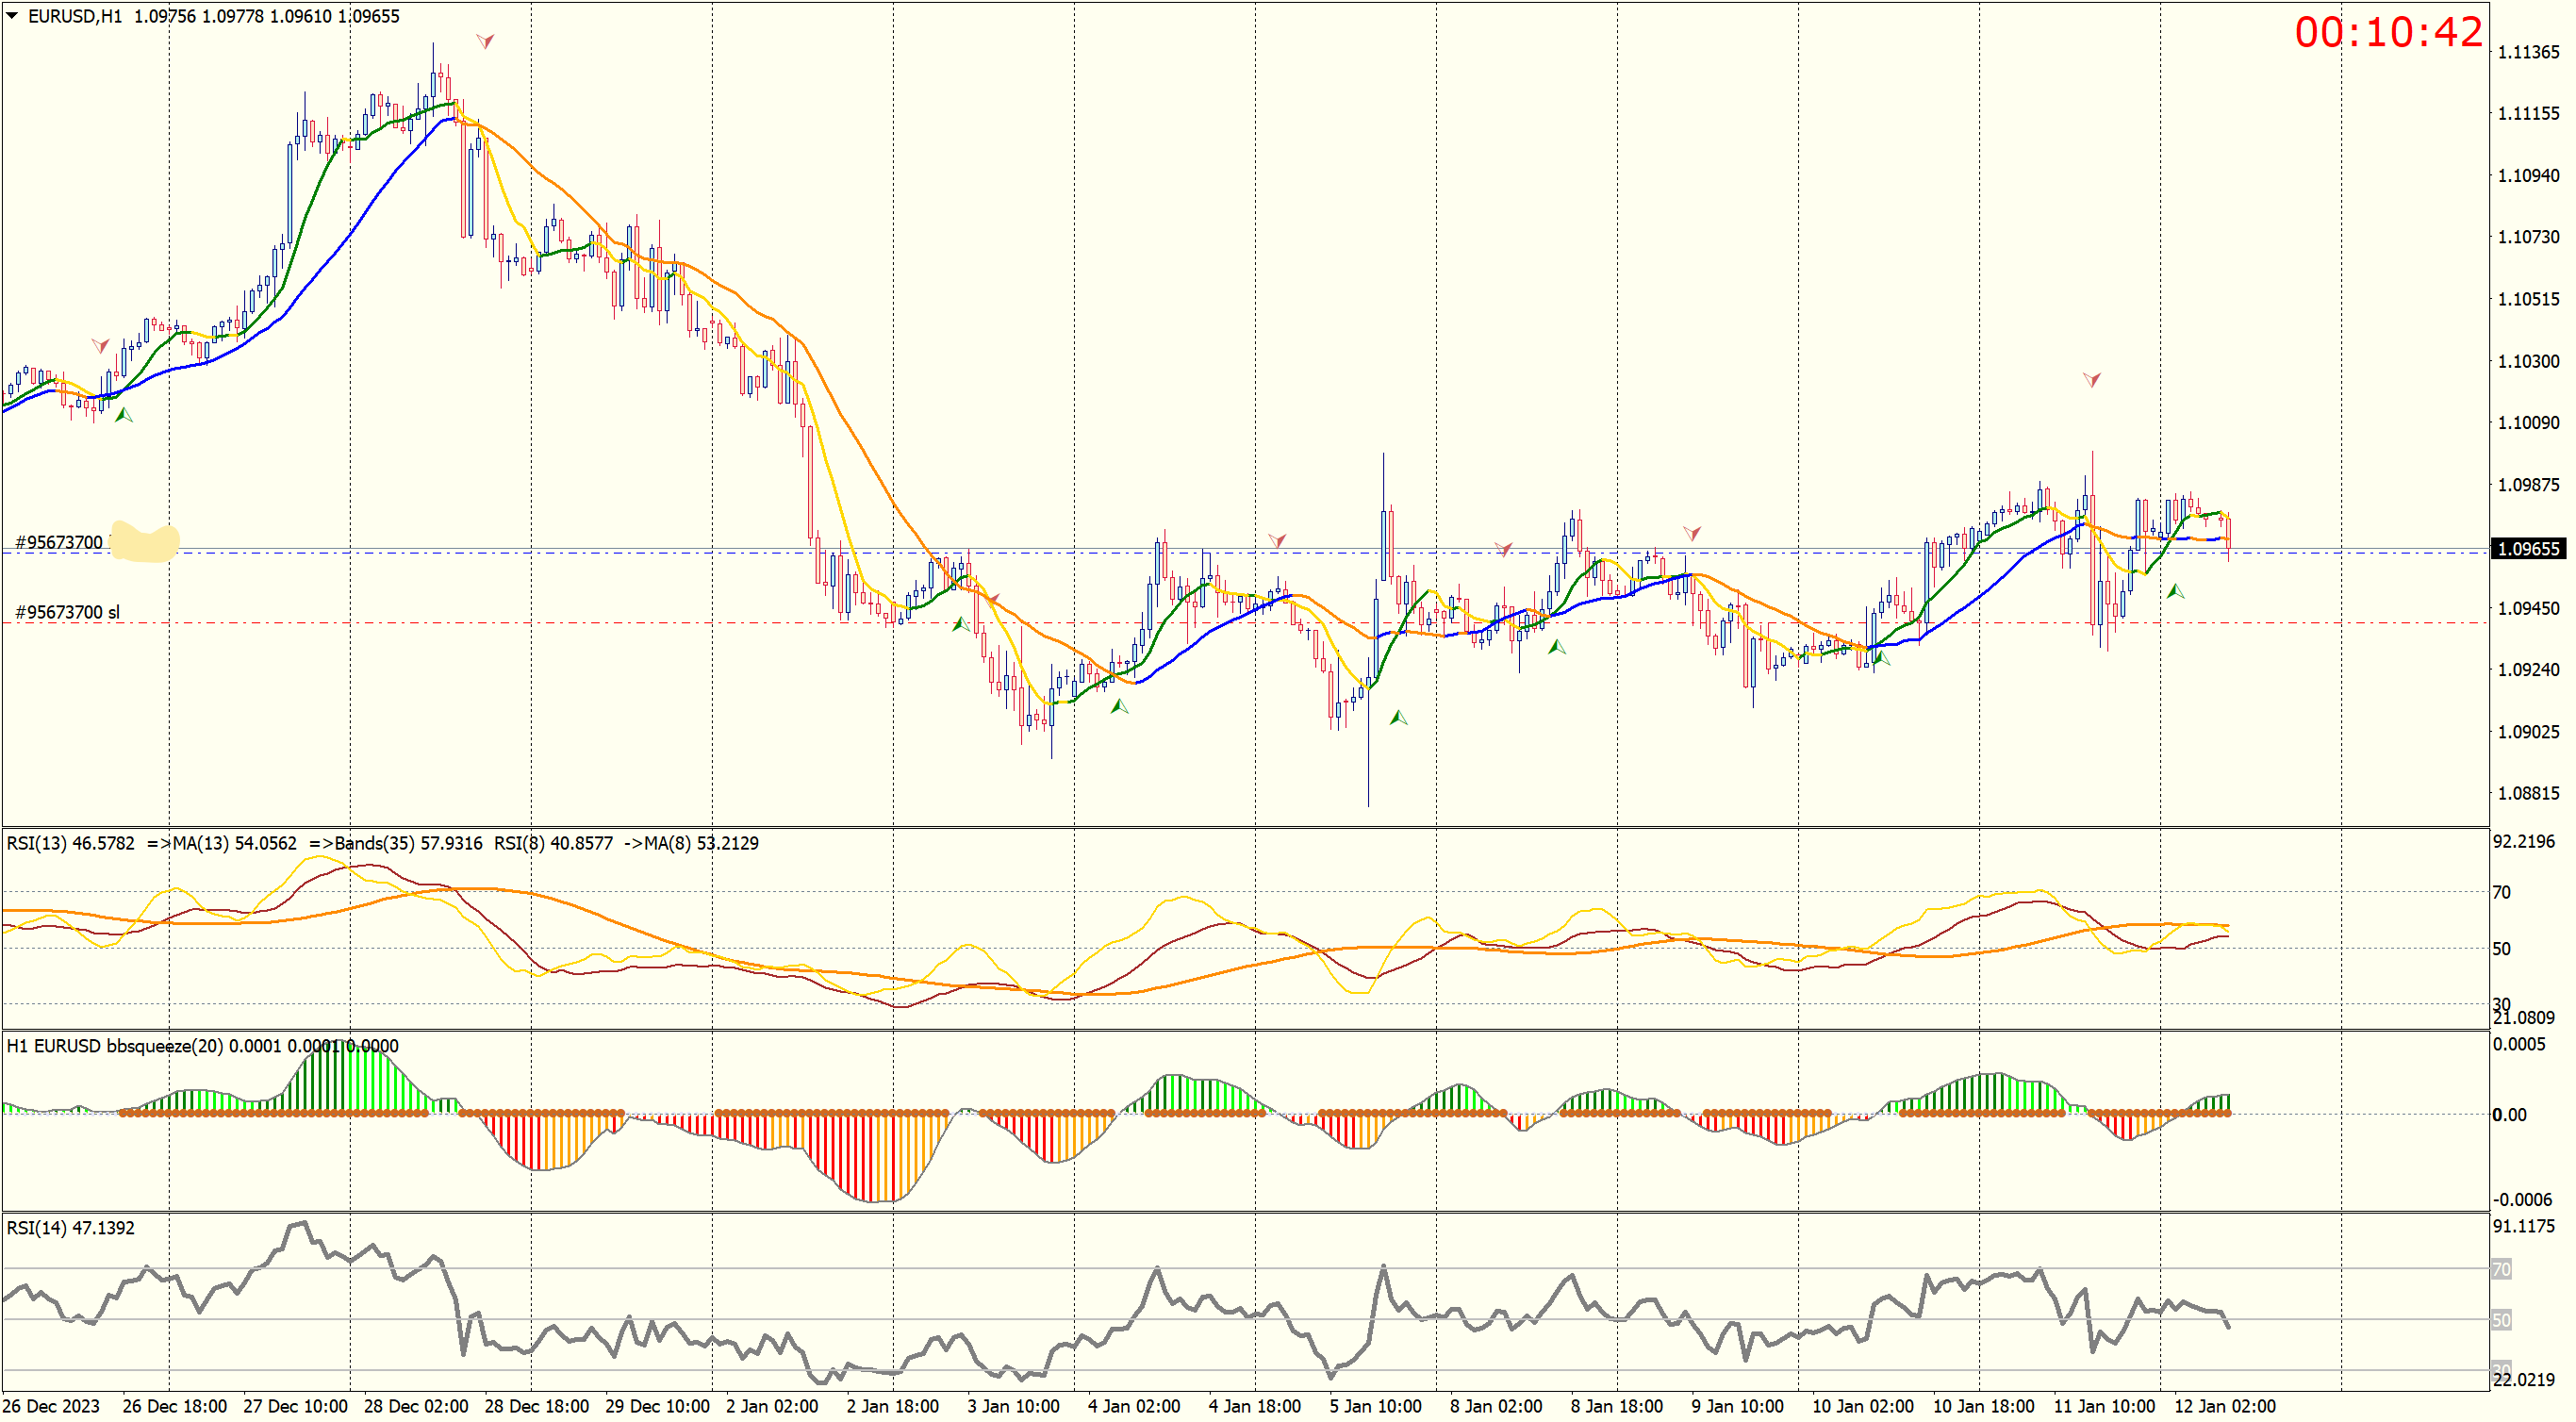Select the #95673700 order line label
This screenshot has height=1422, width=2576.
[59, 542]
